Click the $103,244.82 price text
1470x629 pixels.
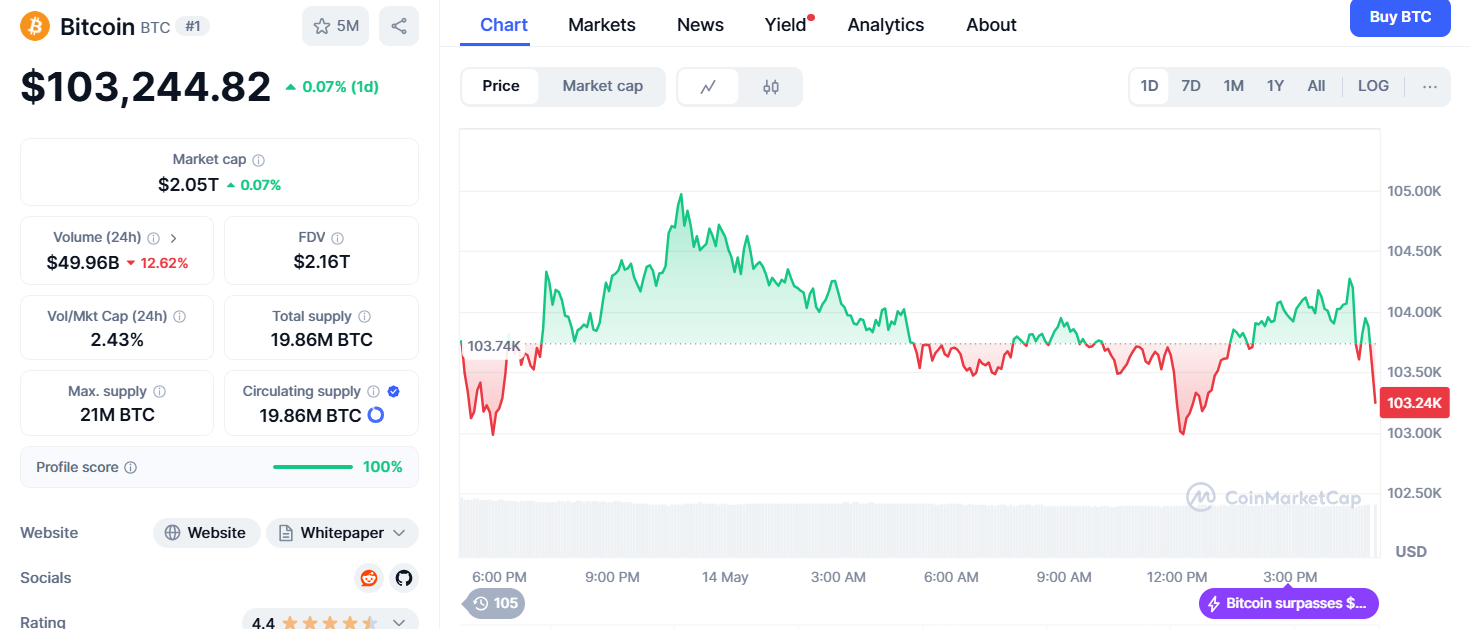[x=146, y=87]
